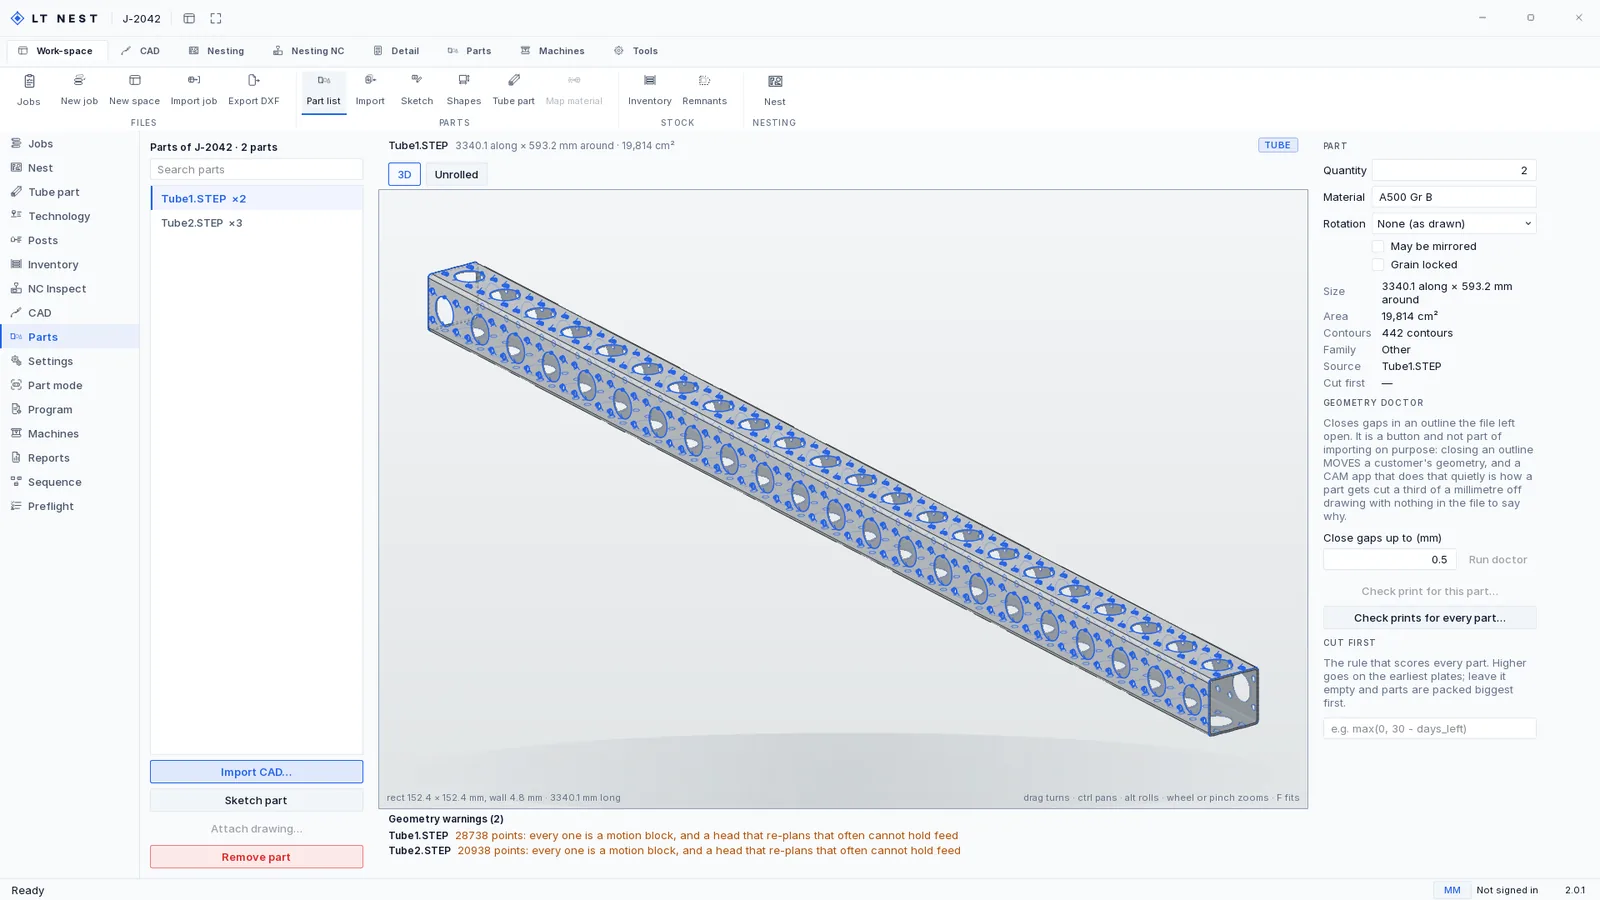Toggle the MM units indicator
This screenshot has height=900, width=1600.
[1452, 890]
